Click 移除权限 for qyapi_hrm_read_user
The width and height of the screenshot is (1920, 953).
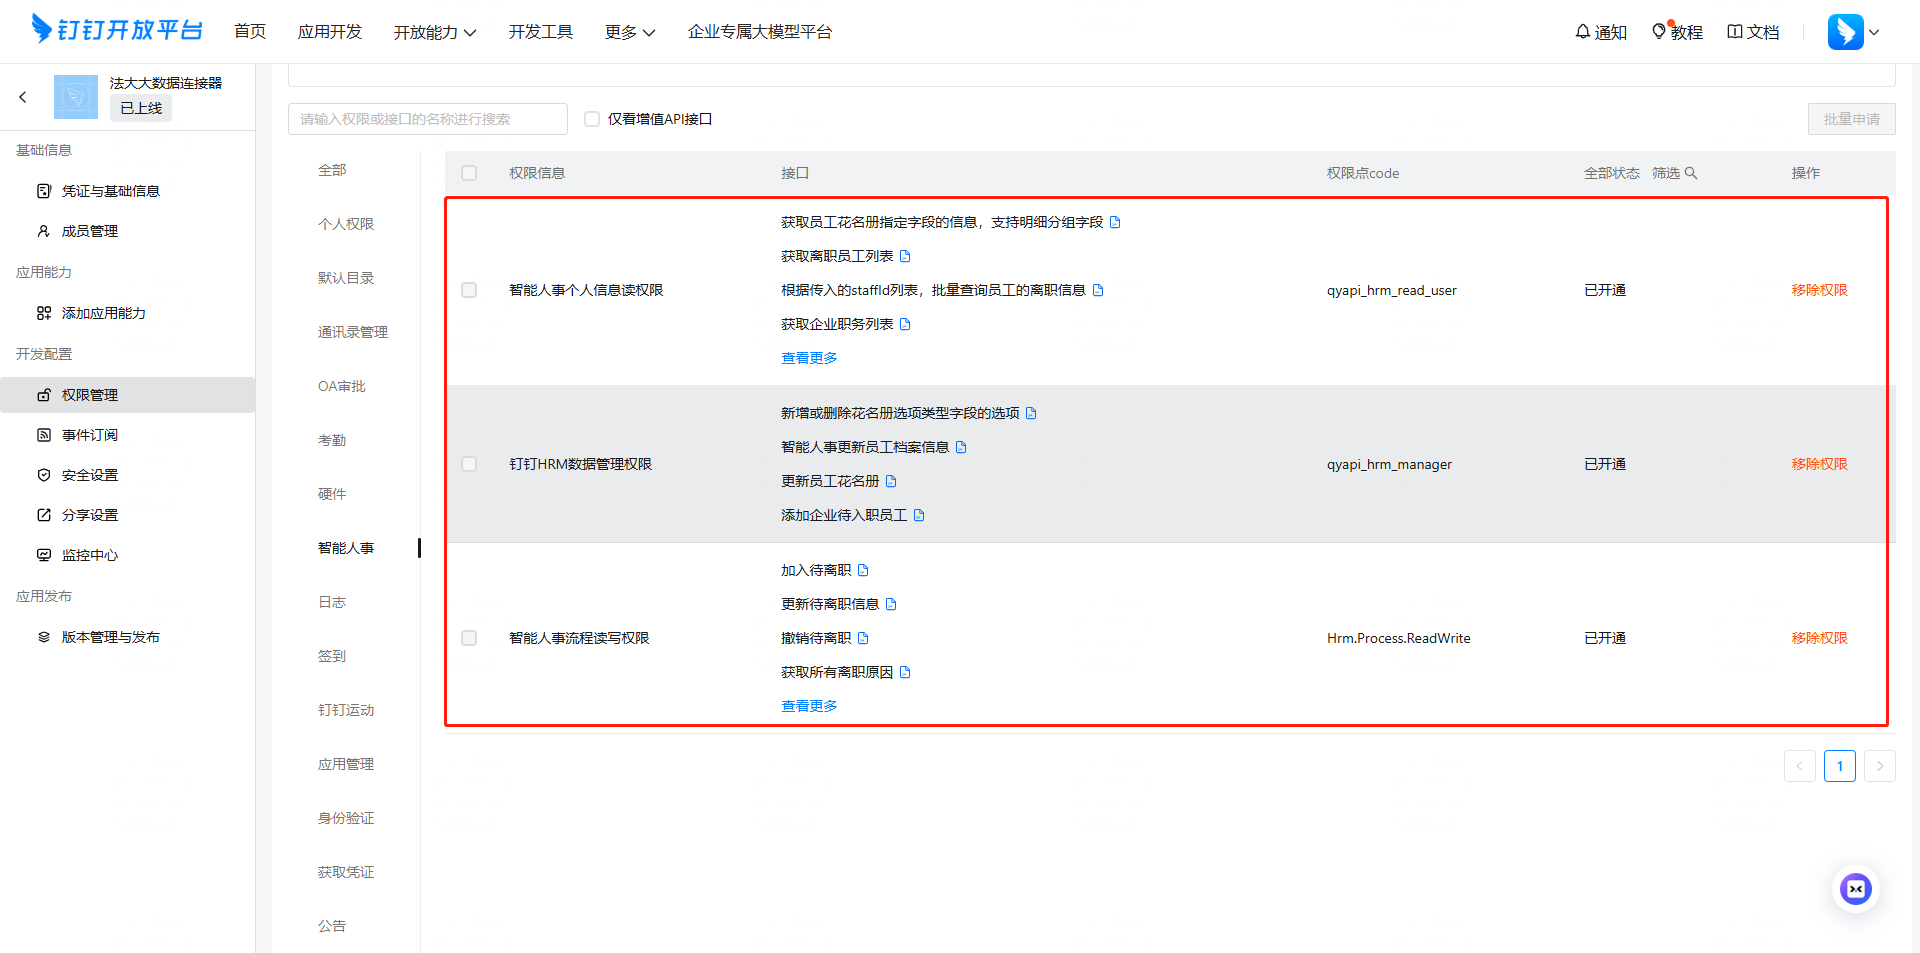[1819, 290]
